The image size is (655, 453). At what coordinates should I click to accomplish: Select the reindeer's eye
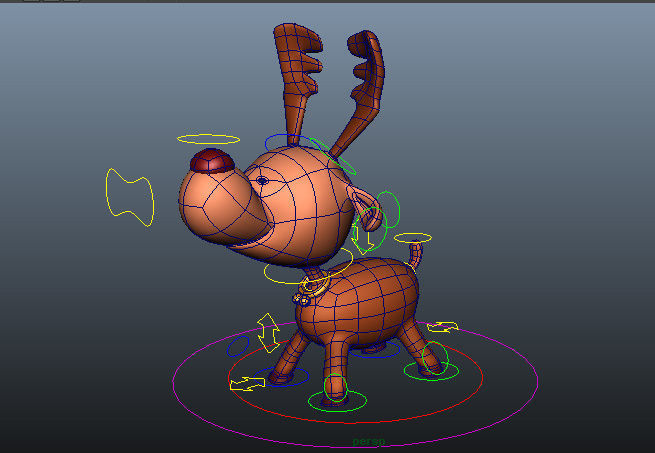pos(262,181)
